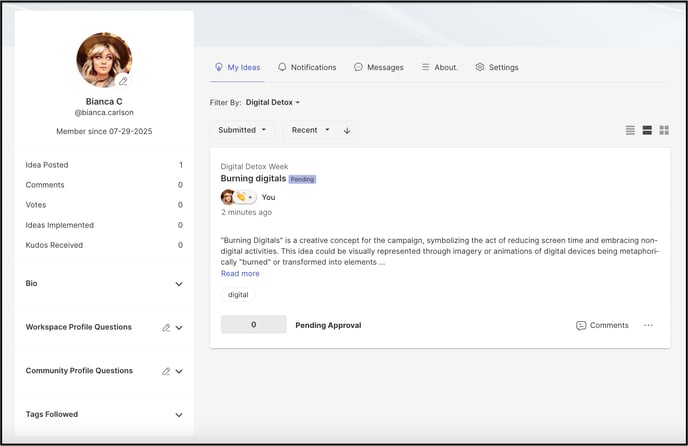Open the Digital Detox Week campaign link
This screenshot has height=446, width=688.
pyautogui.click(x=254, y=166)
